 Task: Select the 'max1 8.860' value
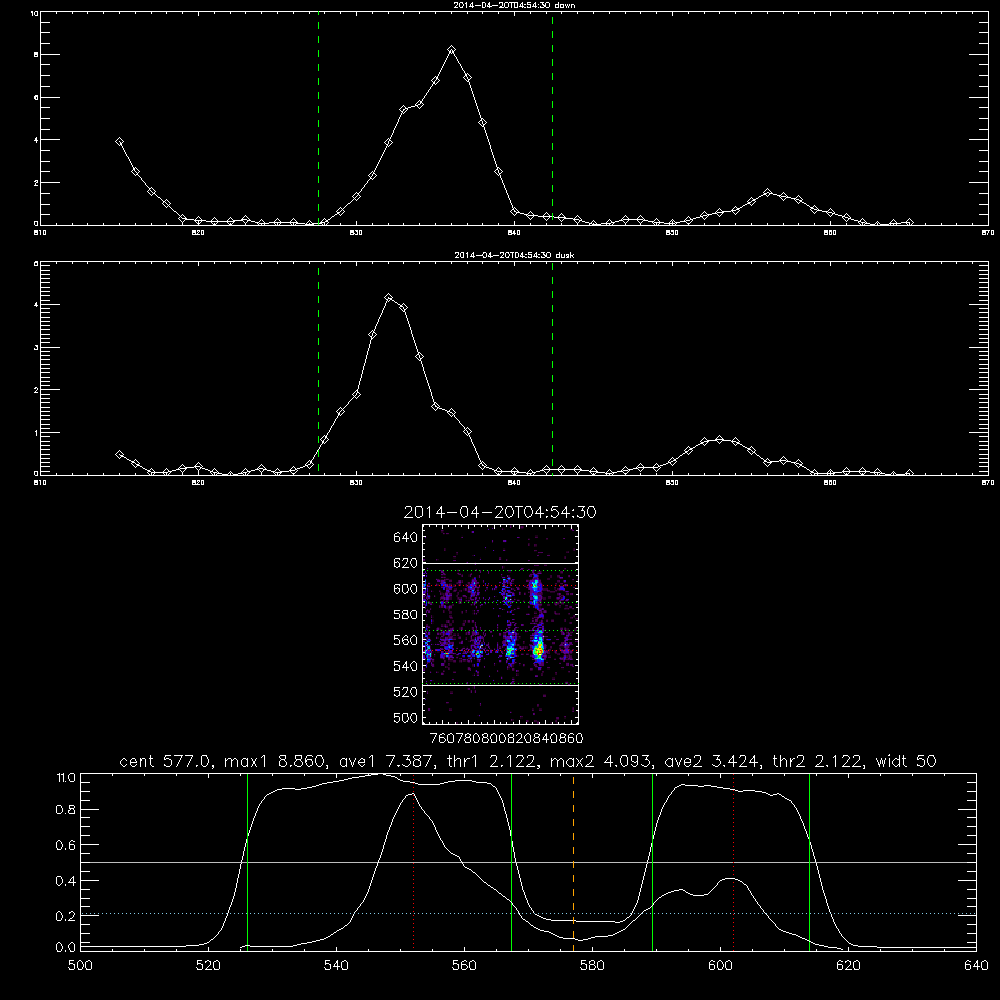click(x=276, y=761)
